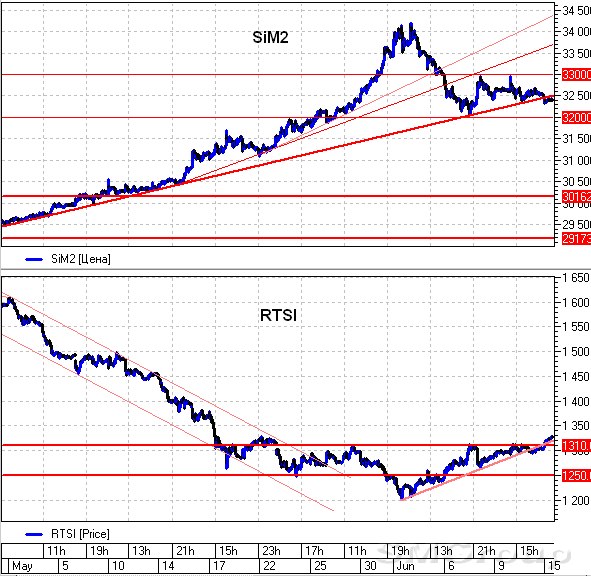This screenshot has height=576, width=591.
Task: Click the SiM2 peak near 34 000
Action: (x=411, y=24)
